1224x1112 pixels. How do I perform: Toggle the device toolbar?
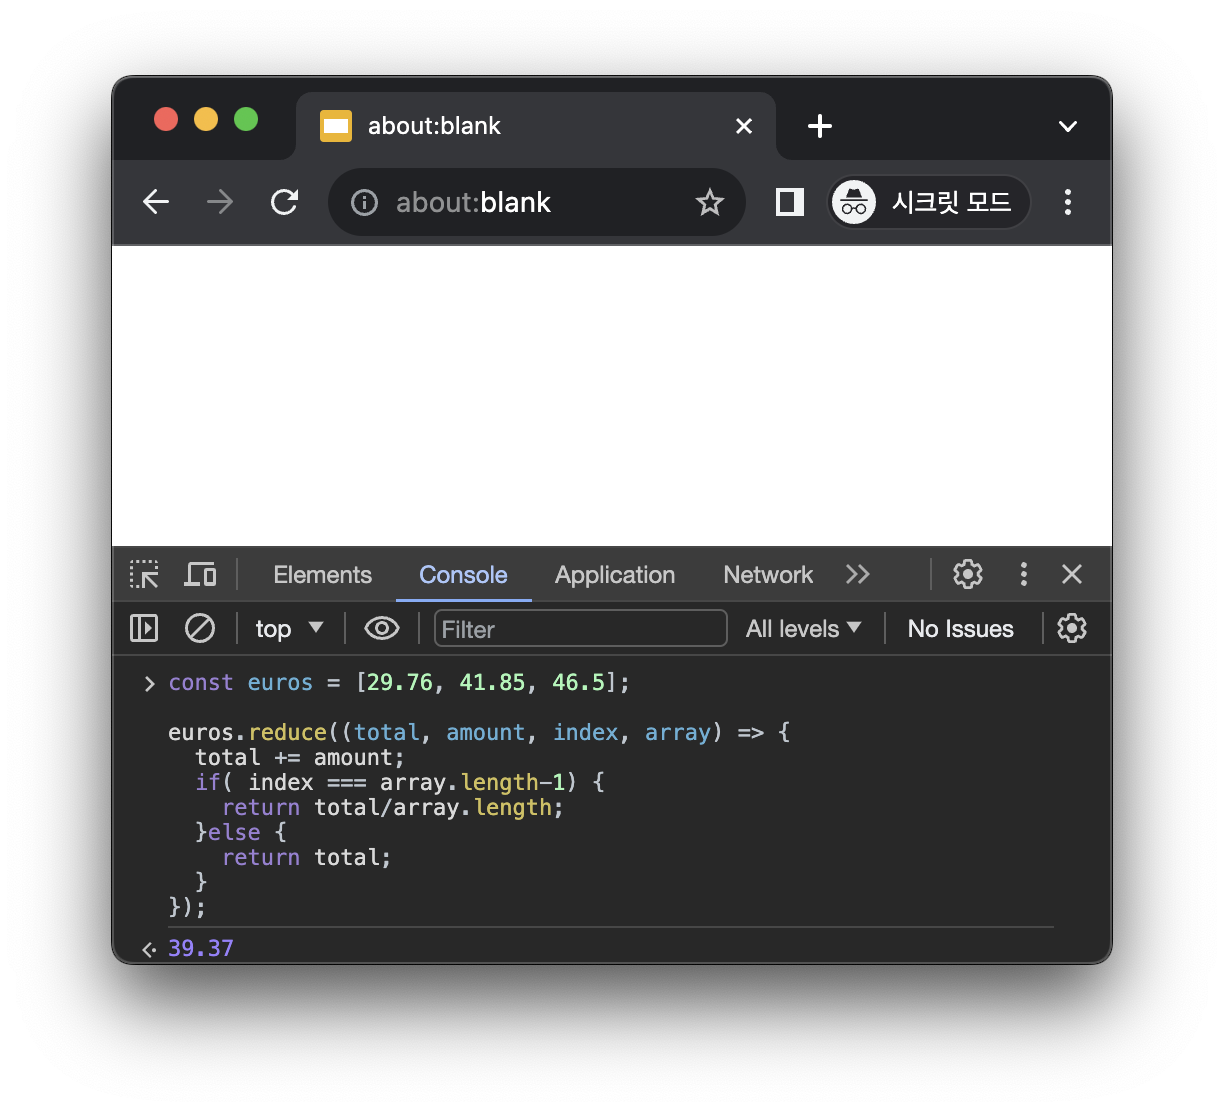(x=200, y=574)
